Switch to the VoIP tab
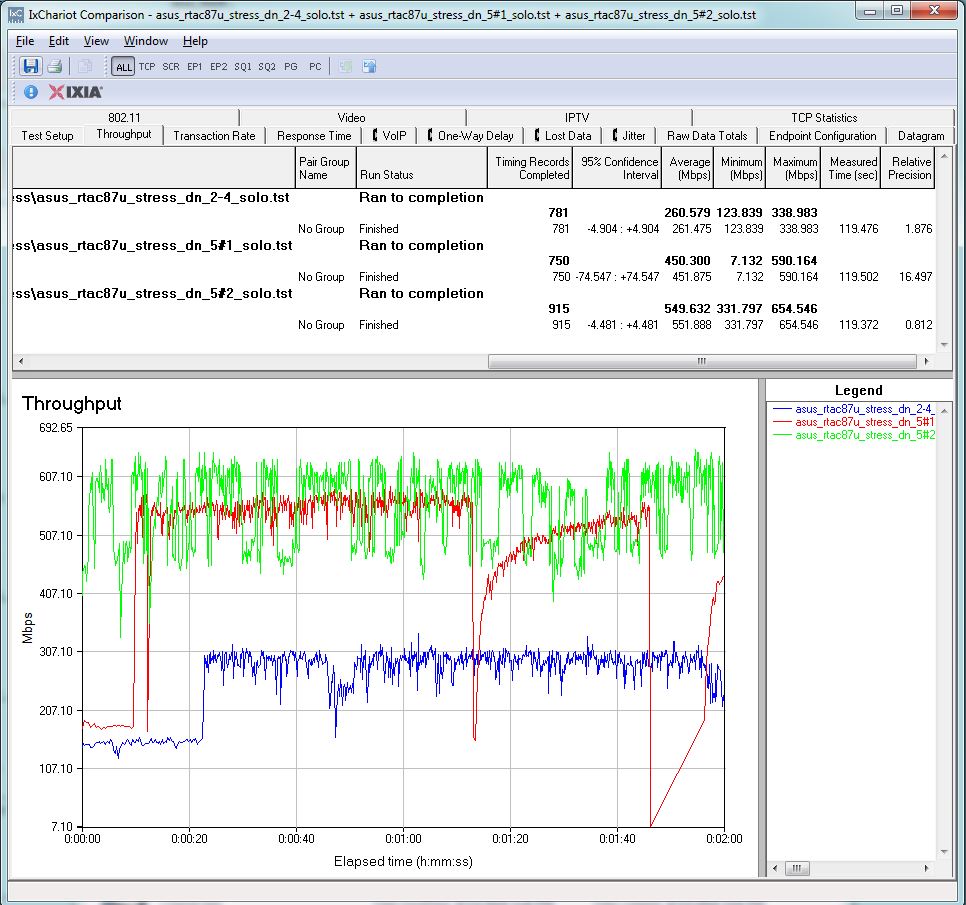966x905 pixels. [x=389, y=136]
